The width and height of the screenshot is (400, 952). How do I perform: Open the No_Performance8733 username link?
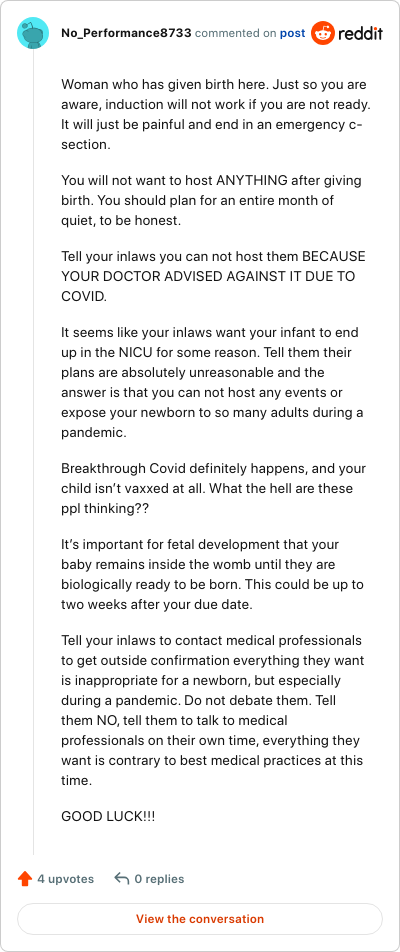[x=127, y=33]
